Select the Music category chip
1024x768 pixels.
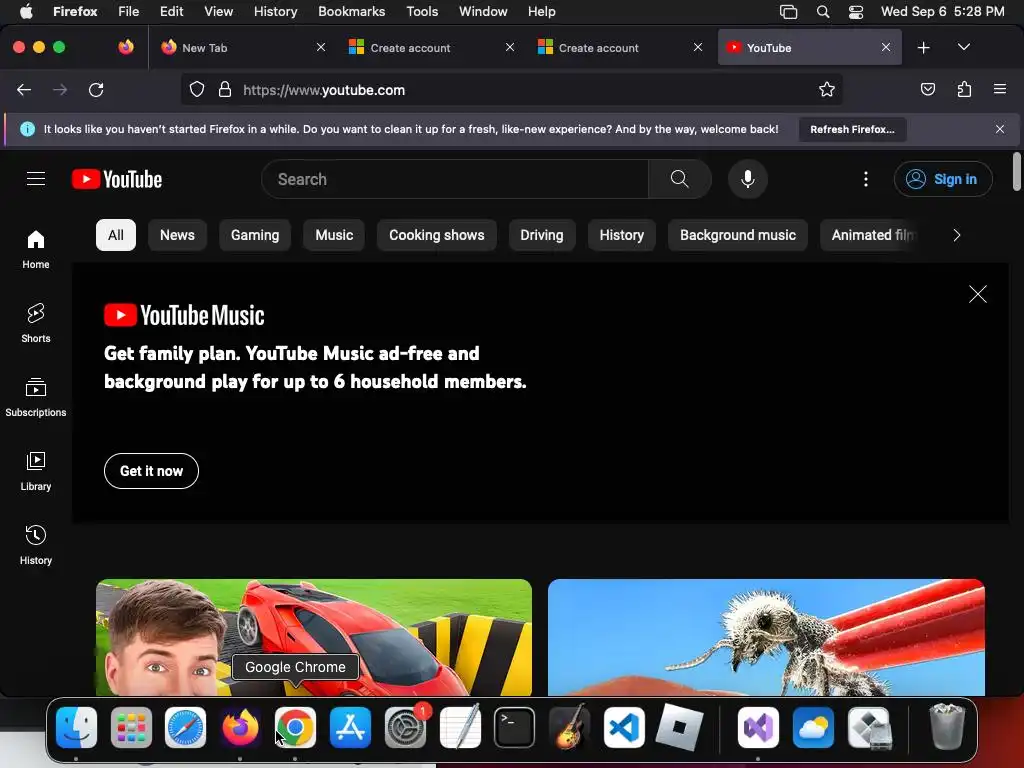[x=334, y=235]
